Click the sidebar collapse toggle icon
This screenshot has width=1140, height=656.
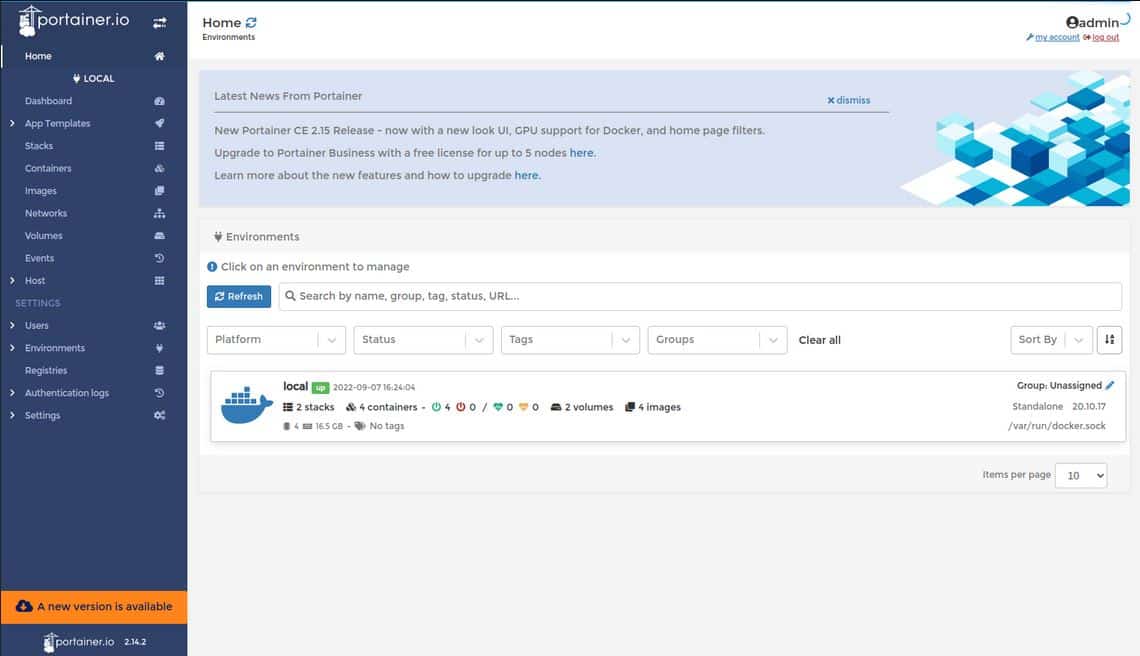[159, 23]
